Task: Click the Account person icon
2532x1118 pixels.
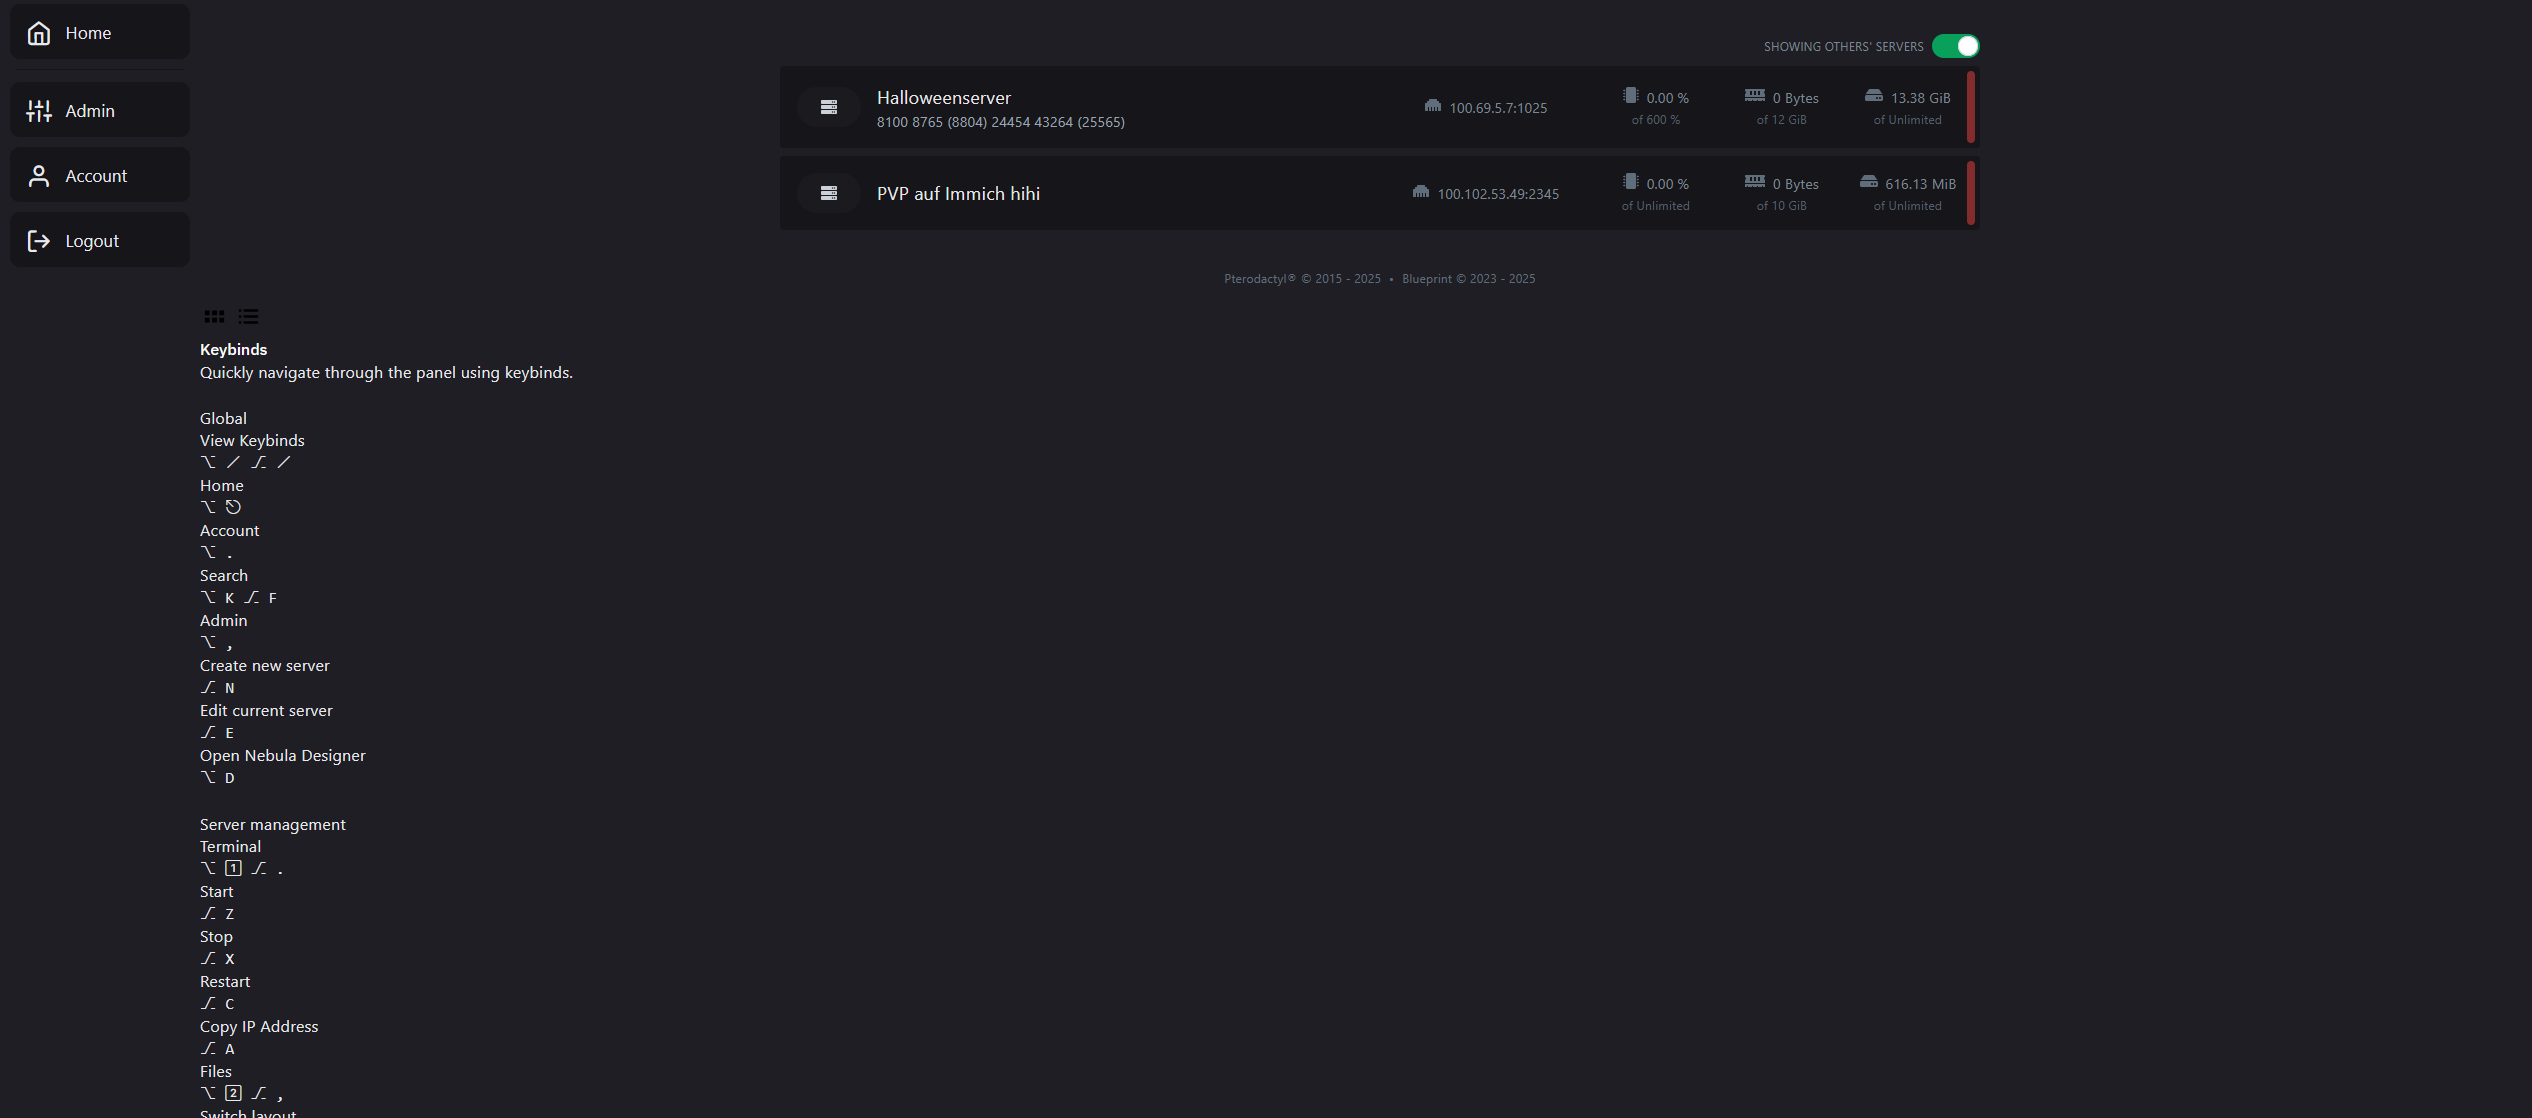Action: [39, 176]
